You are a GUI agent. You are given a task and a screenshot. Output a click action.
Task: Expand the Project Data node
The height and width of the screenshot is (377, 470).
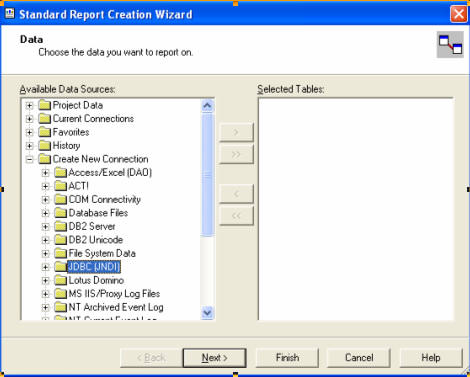click(x=29, y=105)
